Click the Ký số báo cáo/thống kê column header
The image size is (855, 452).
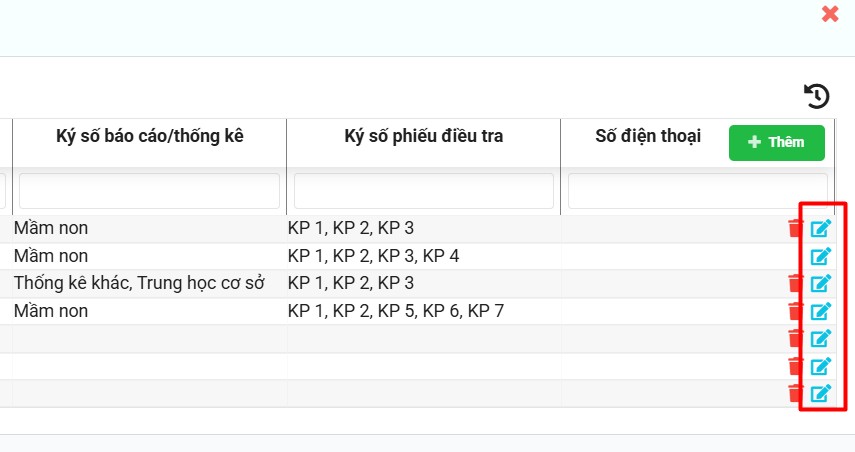pos(149,136)
